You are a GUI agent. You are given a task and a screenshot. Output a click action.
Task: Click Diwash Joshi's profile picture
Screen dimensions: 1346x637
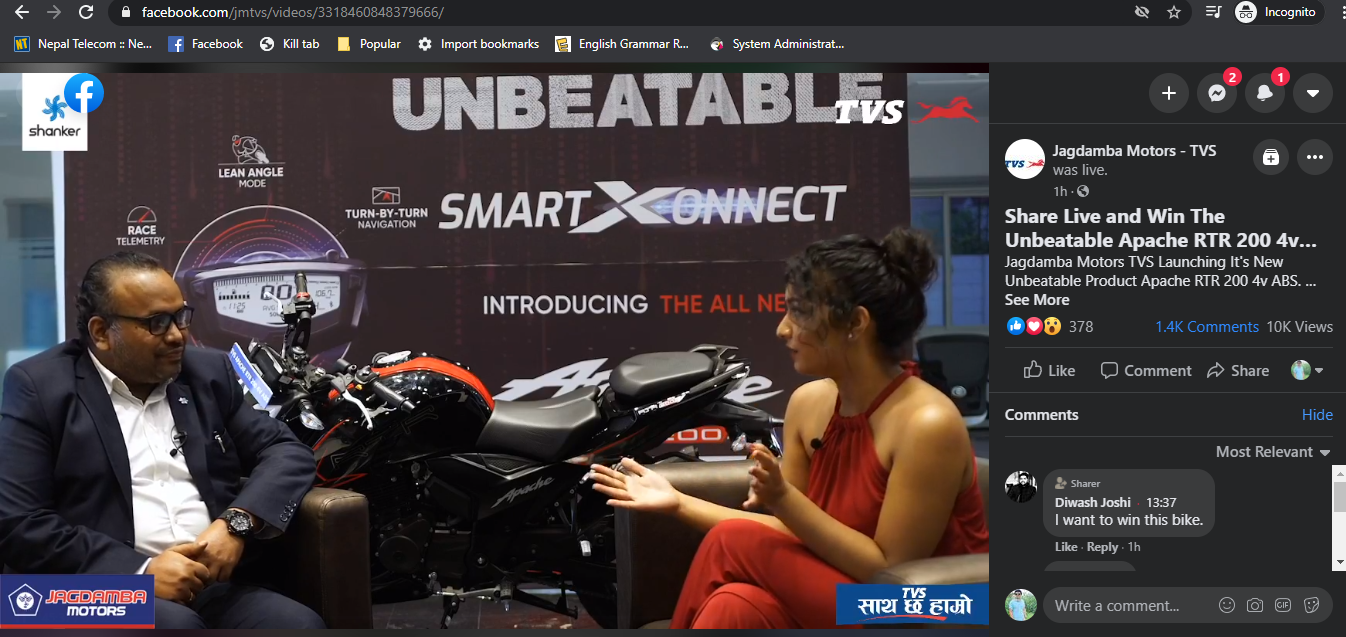1021,487
